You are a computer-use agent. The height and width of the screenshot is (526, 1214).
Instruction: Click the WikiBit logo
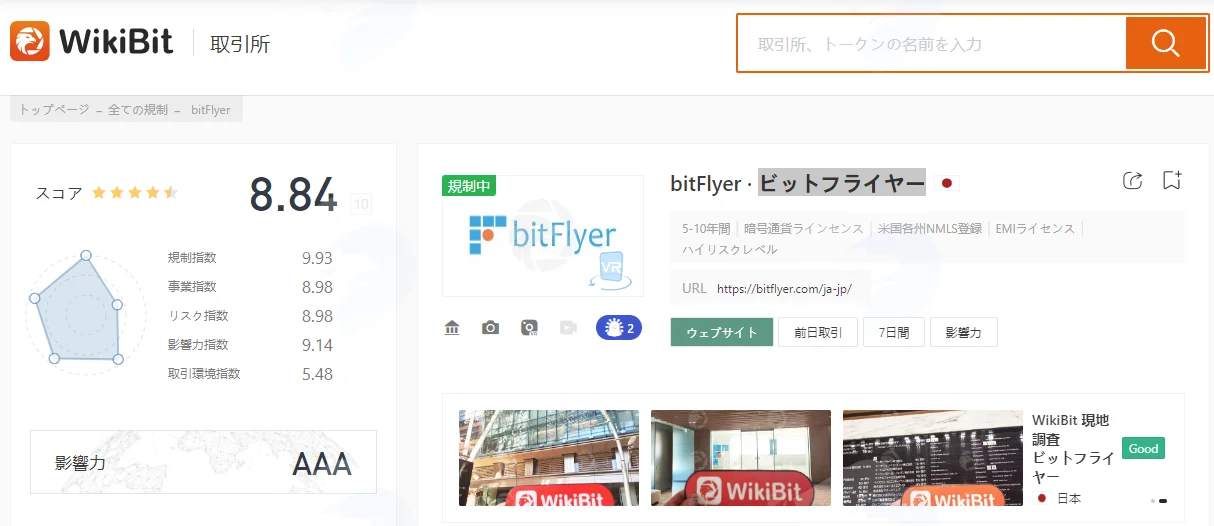pos(92,42)
